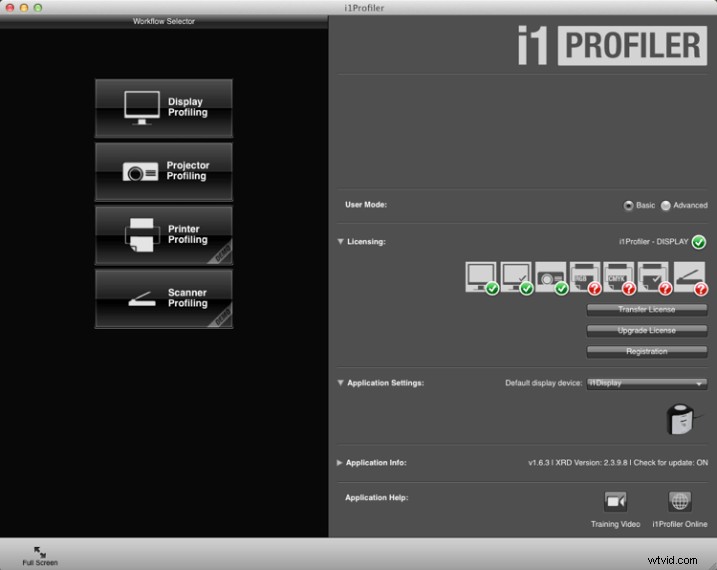This screenshot has width=717, height=570.
Task: Open the Projector Profiling workflow
Action: [x=164, y=171]
